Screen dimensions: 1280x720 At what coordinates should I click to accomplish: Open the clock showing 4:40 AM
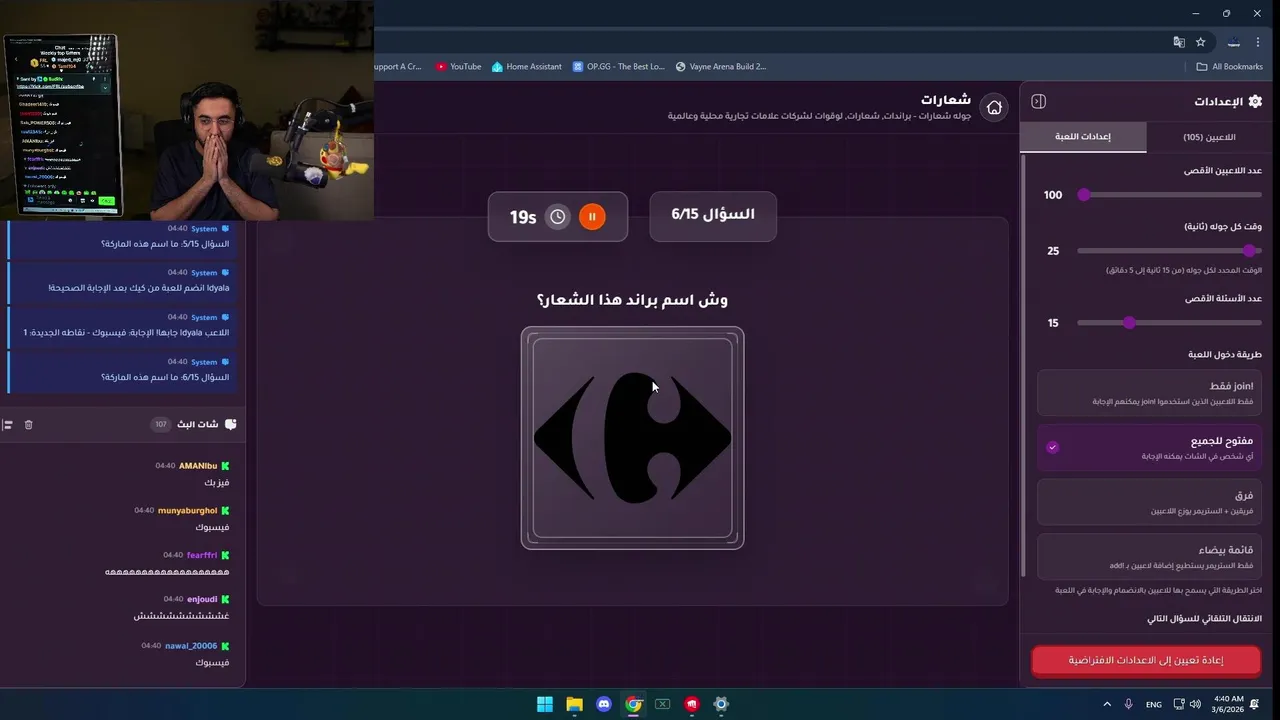tap(1229, 704)
